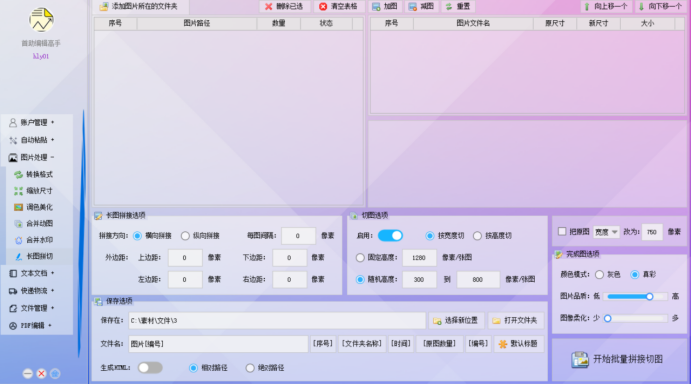Open 合并水印 from the sidebar

click(x=39, y=240)
